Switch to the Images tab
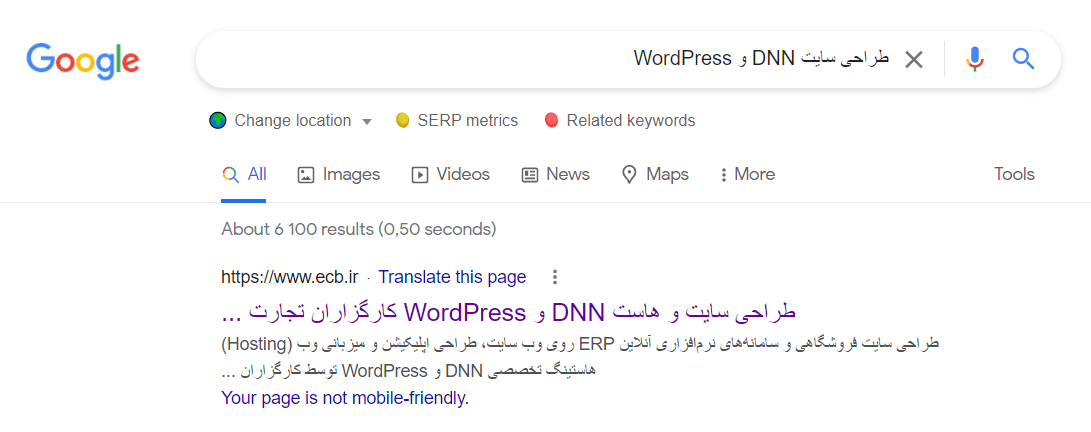This screenshot has width=1091, height=432. (x=339, y=174)
